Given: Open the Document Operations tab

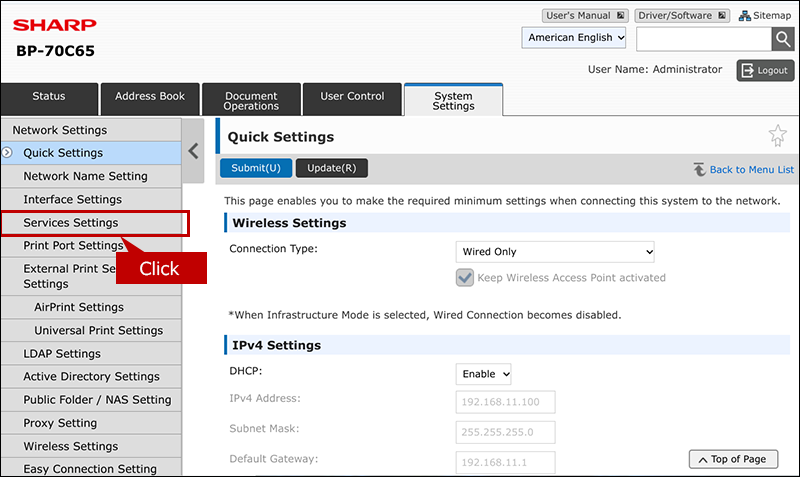Looking at the screenshot, I should tap(251, 99).
